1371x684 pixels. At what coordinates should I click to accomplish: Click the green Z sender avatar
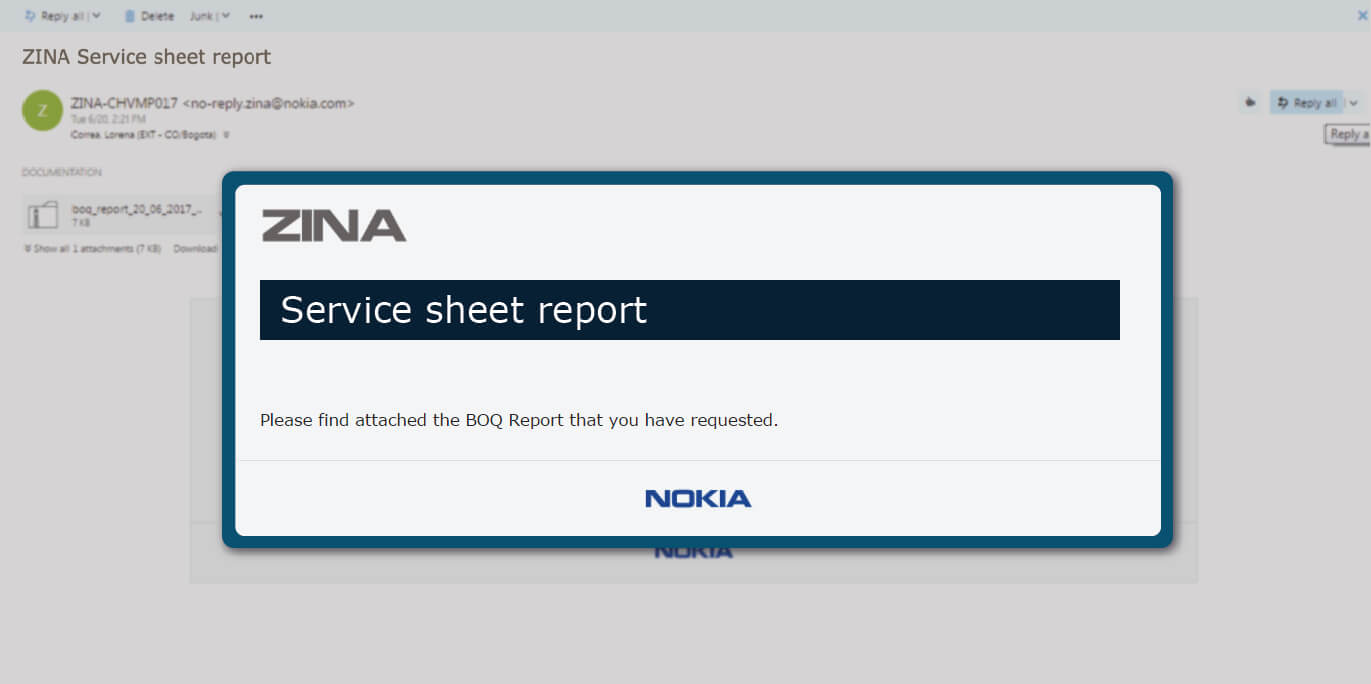[42, 111]
